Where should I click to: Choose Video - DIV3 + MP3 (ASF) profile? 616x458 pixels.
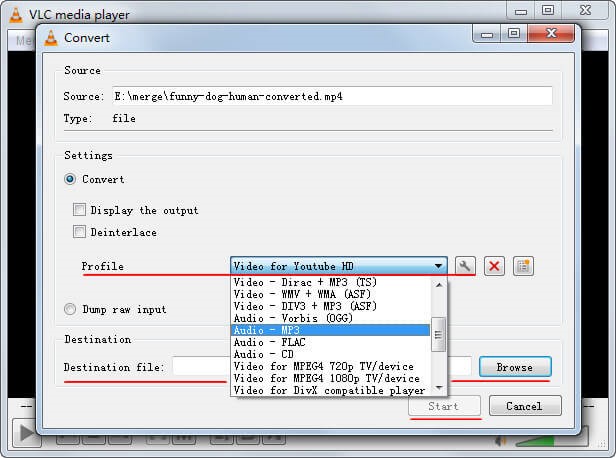point(330,306)
